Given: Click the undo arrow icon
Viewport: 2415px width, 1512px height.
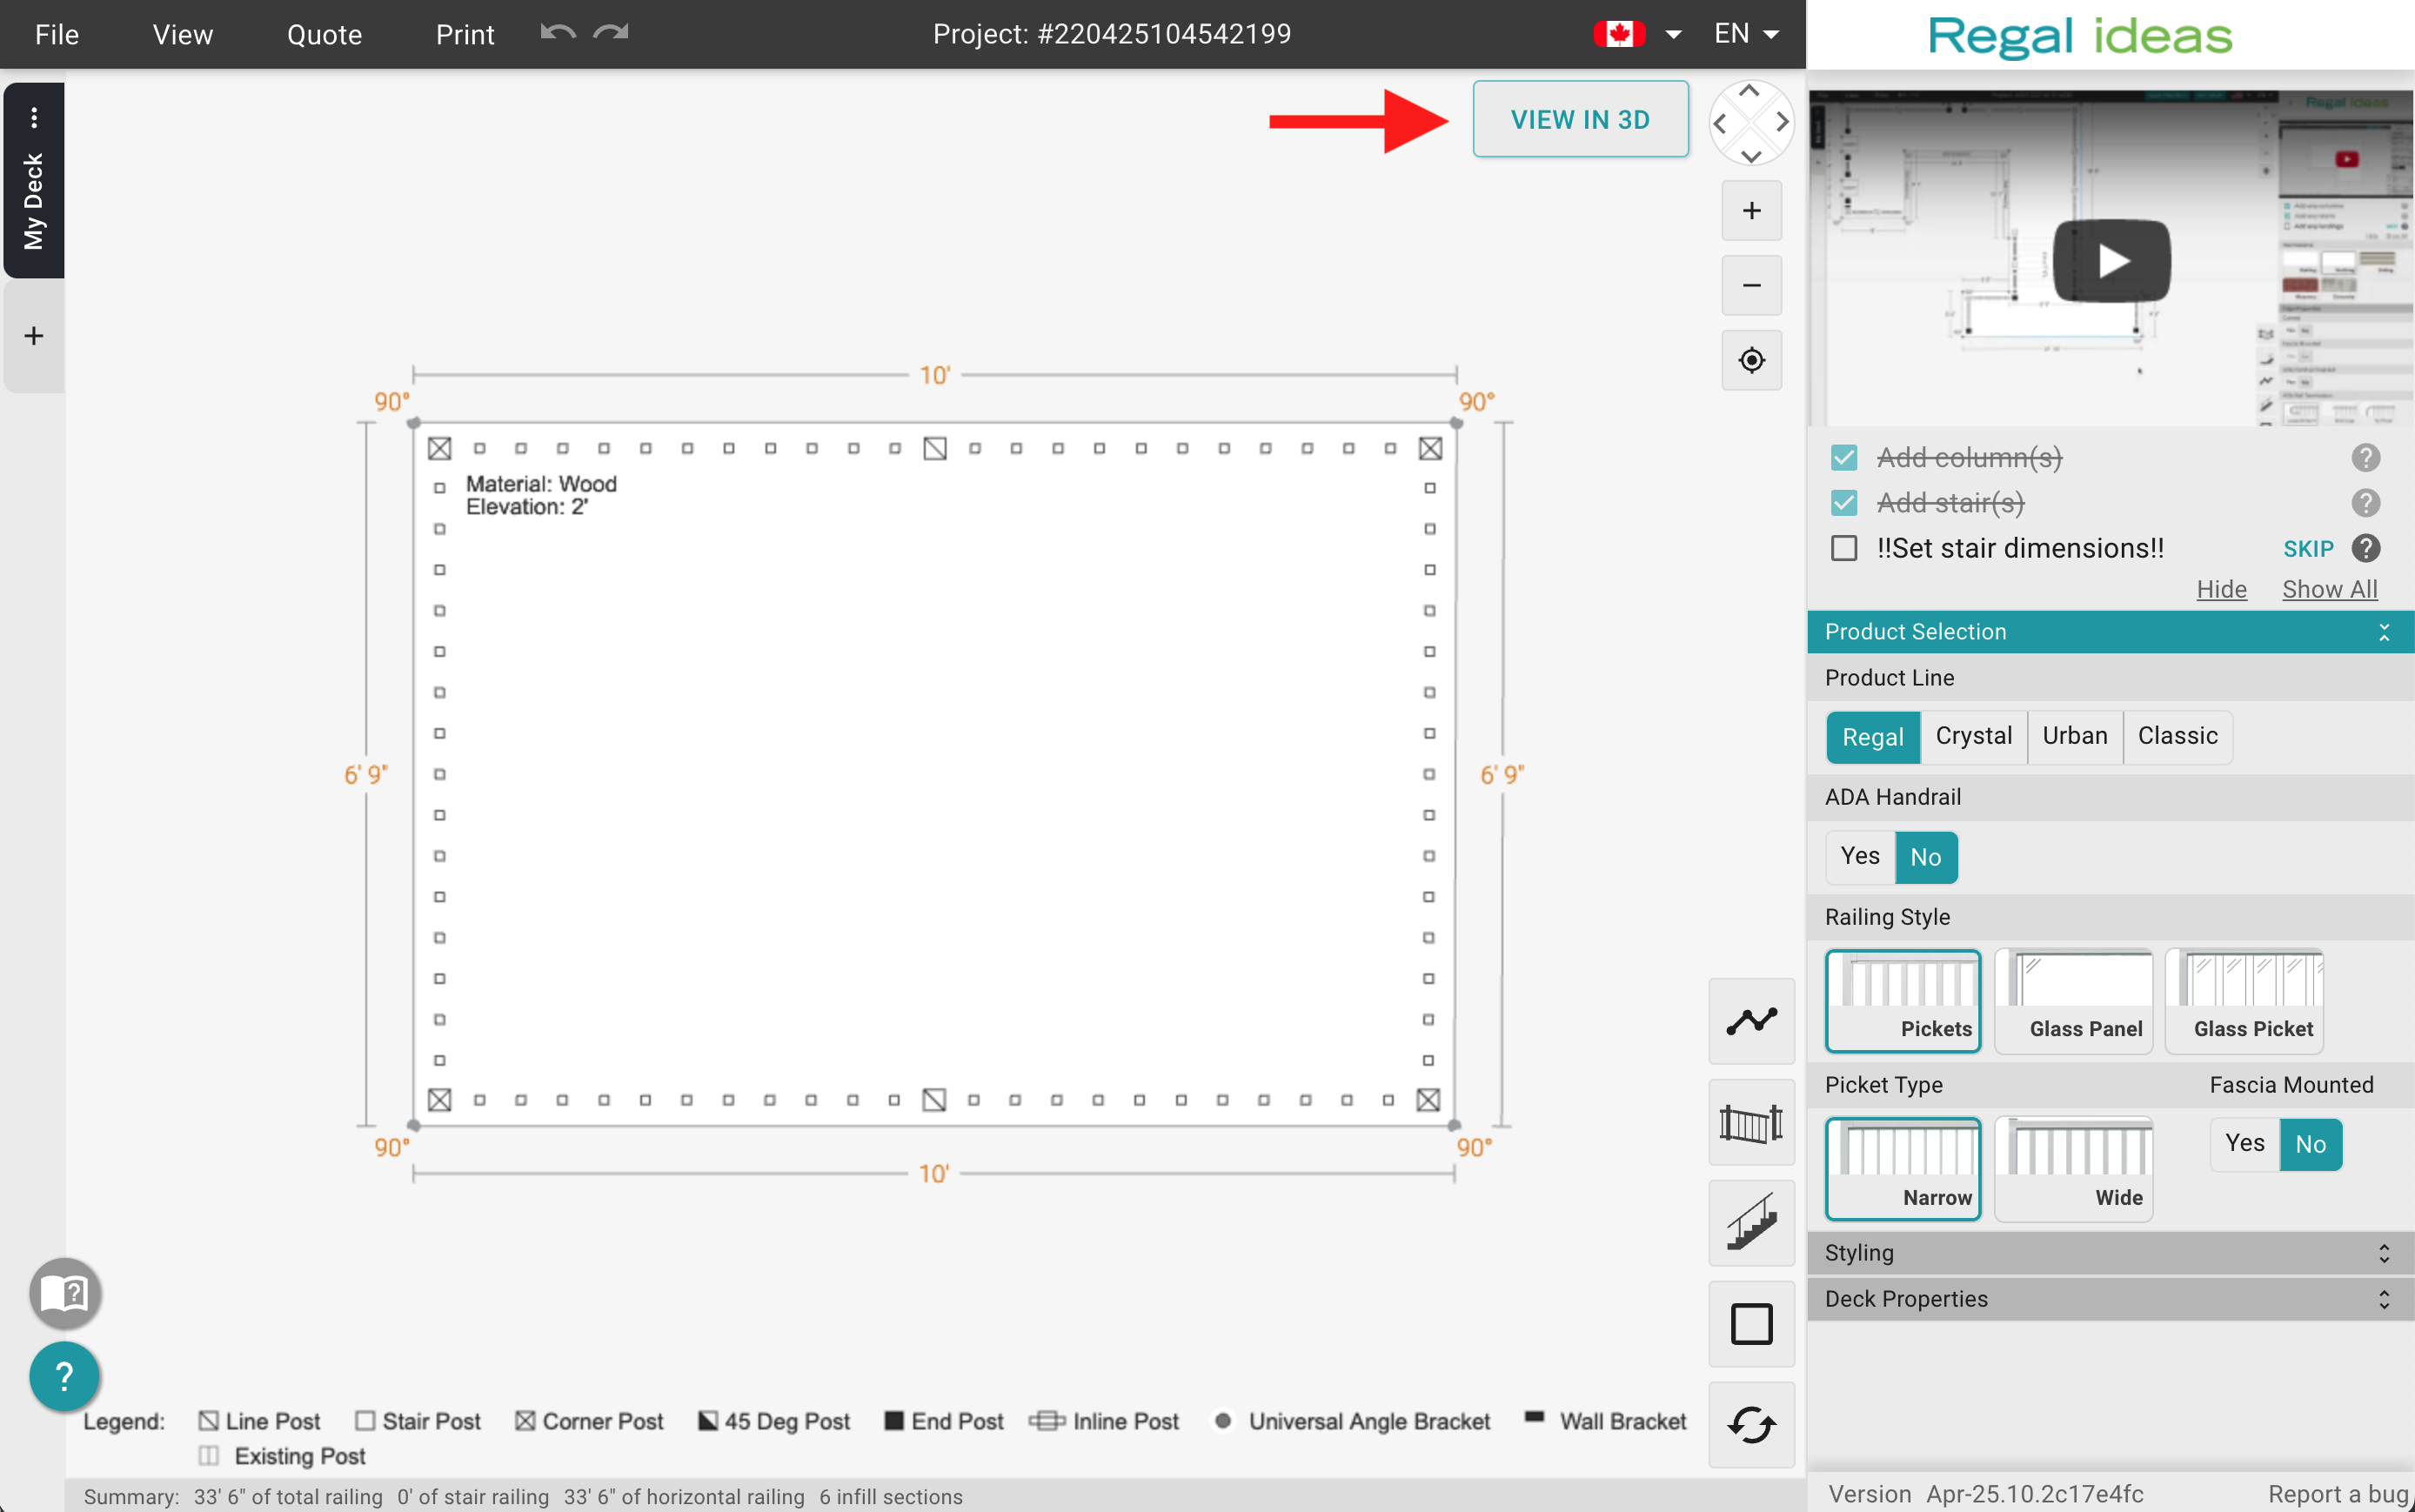Looking at the screenshot, I should [558, 33].
